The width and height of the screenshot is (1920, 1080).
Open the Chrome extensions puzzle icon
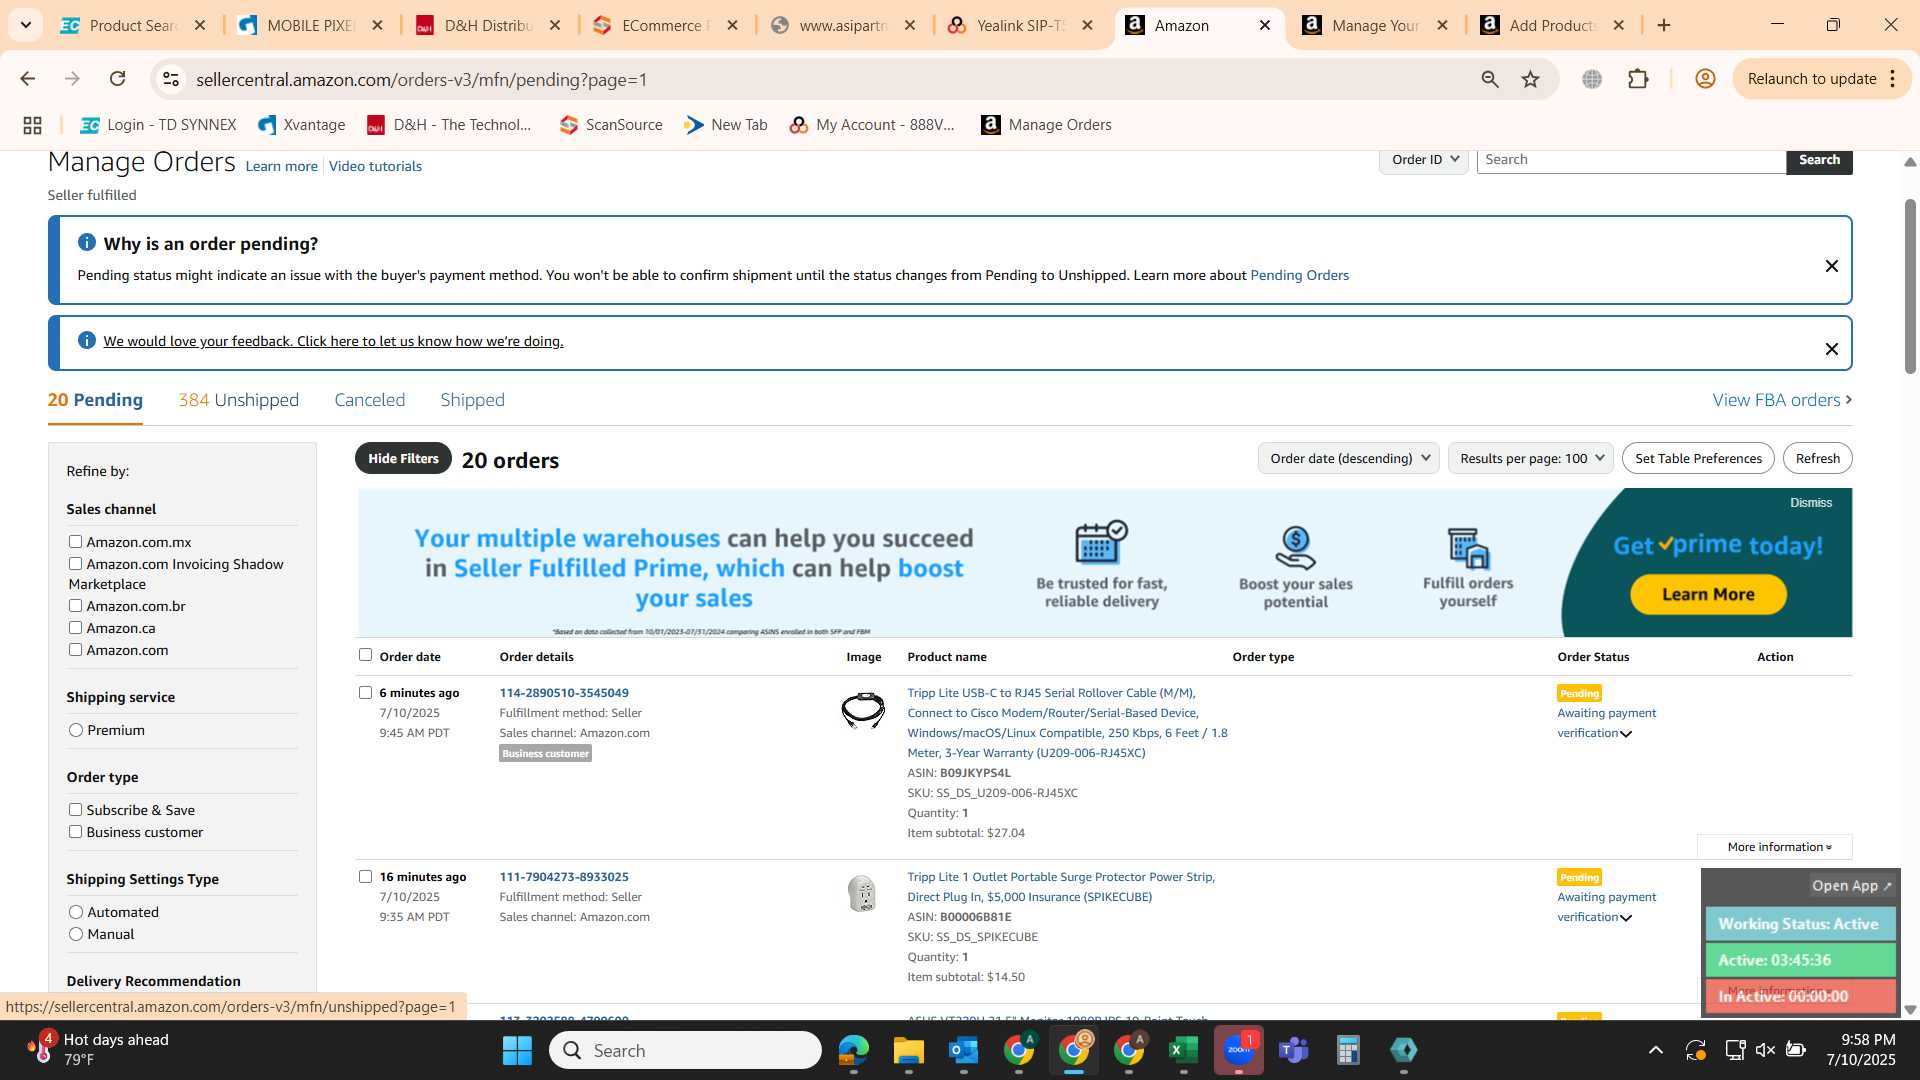tap(1638, 79)
